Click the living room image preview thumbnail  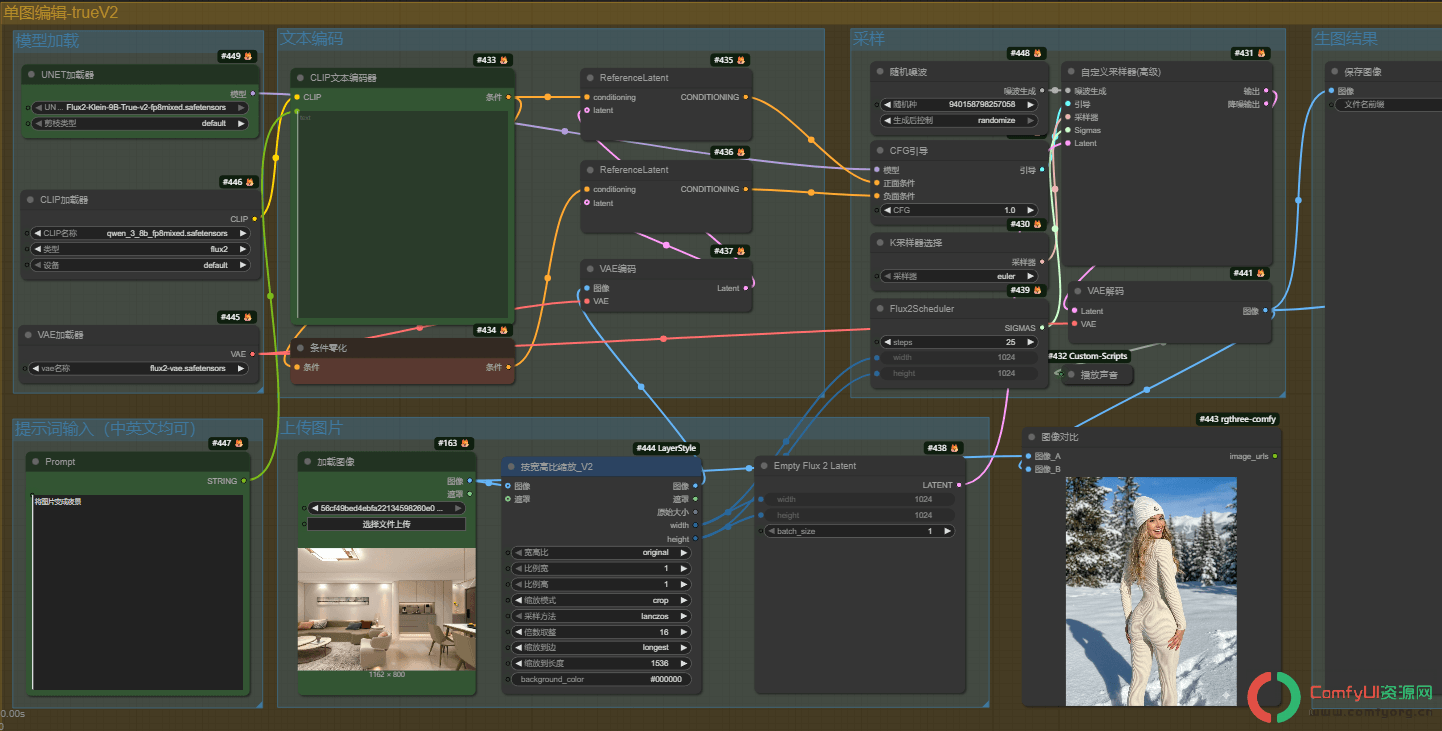386,609
